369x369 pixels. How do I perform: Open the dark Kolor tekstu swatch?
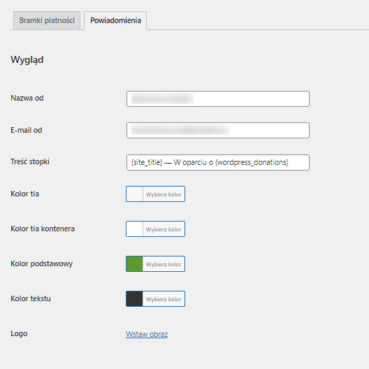click(x=134, y=299)
